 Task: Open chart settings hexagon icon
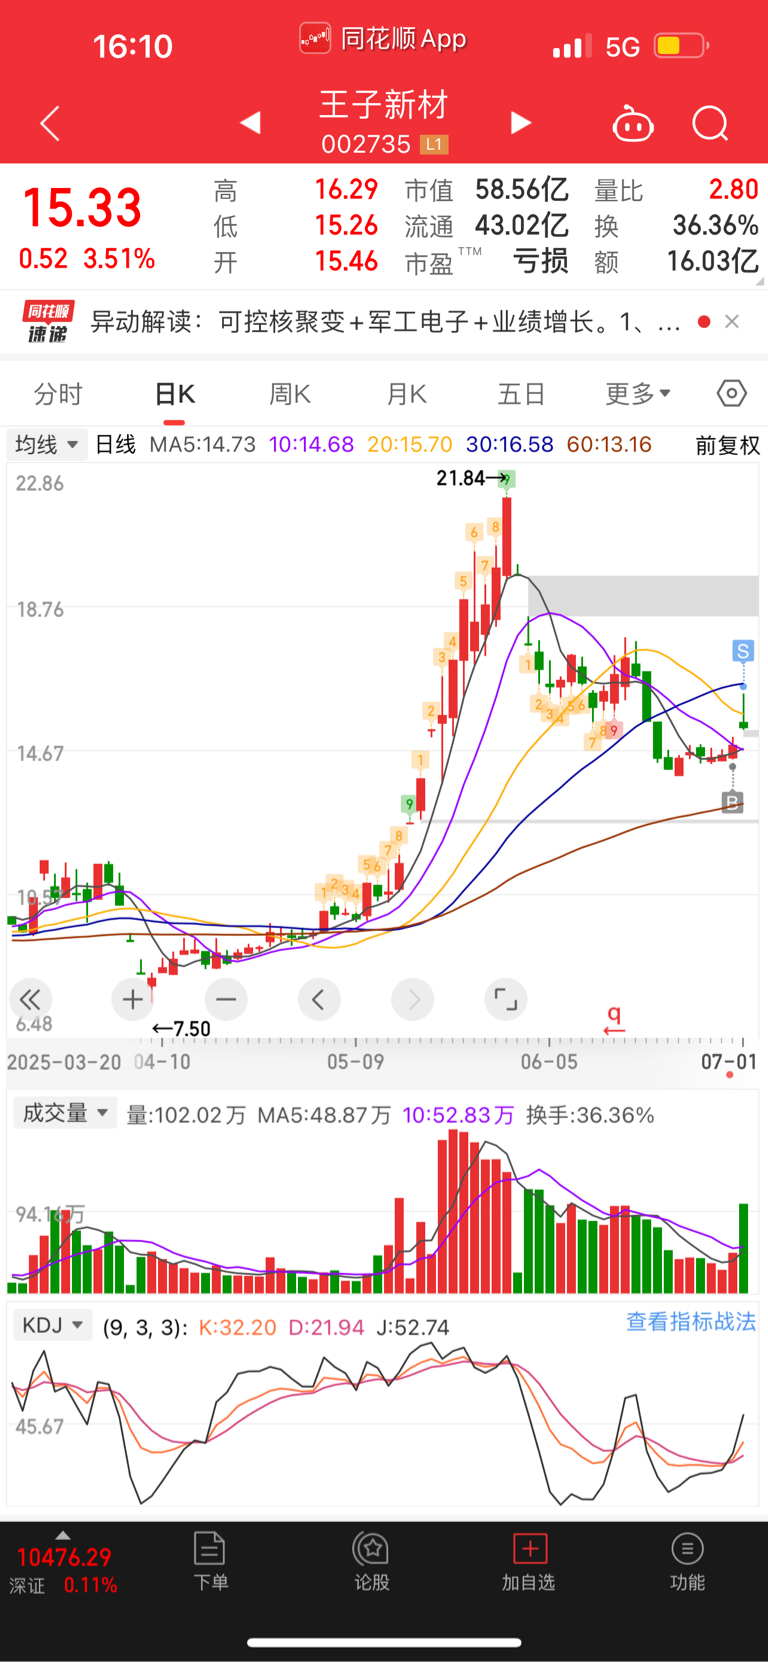point(732,393)
